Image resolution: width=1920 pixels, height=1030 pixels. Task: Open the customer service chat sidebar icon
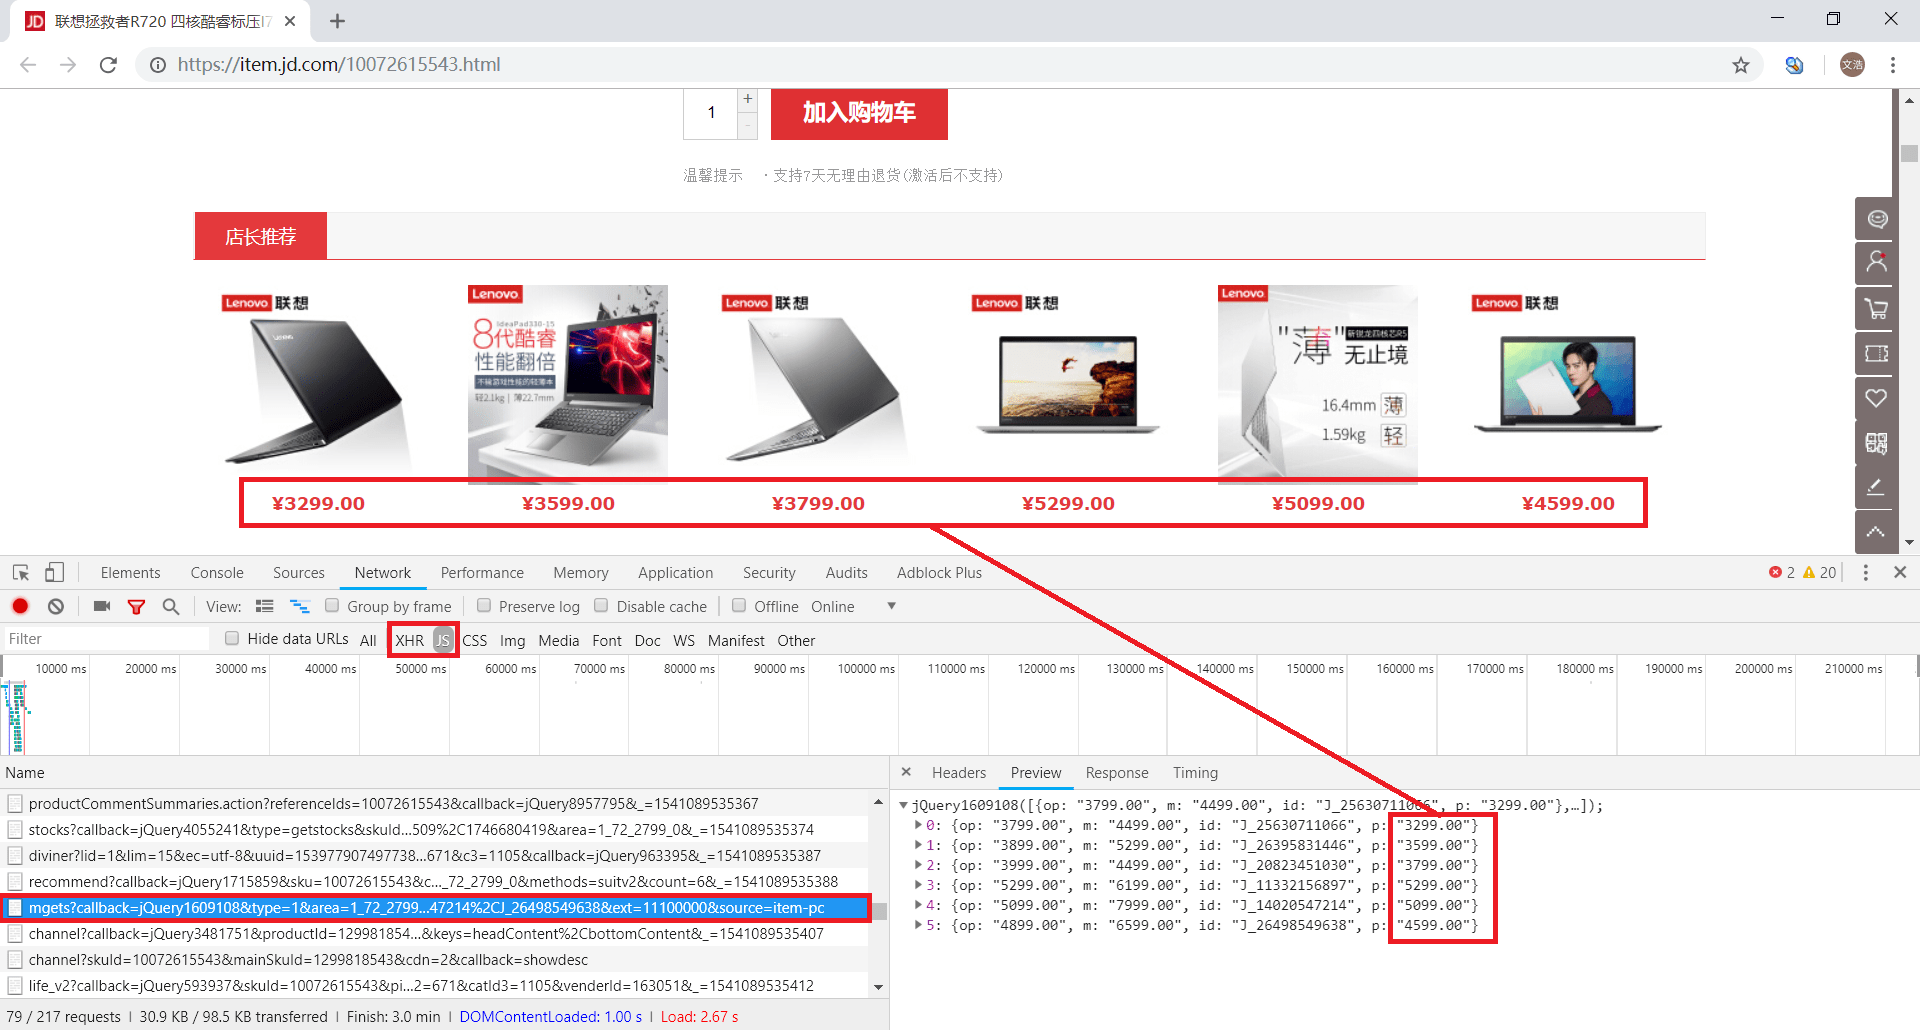coord(1876,219)
